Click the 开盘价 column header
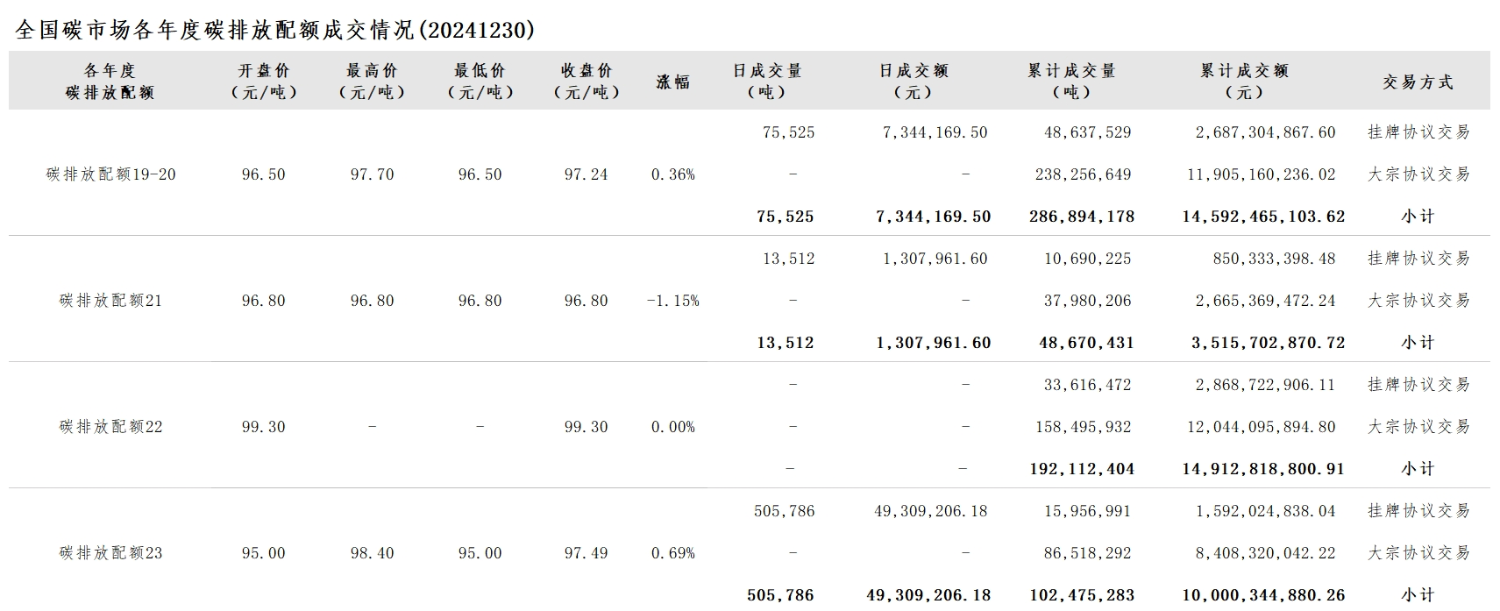 coord(264,81)
